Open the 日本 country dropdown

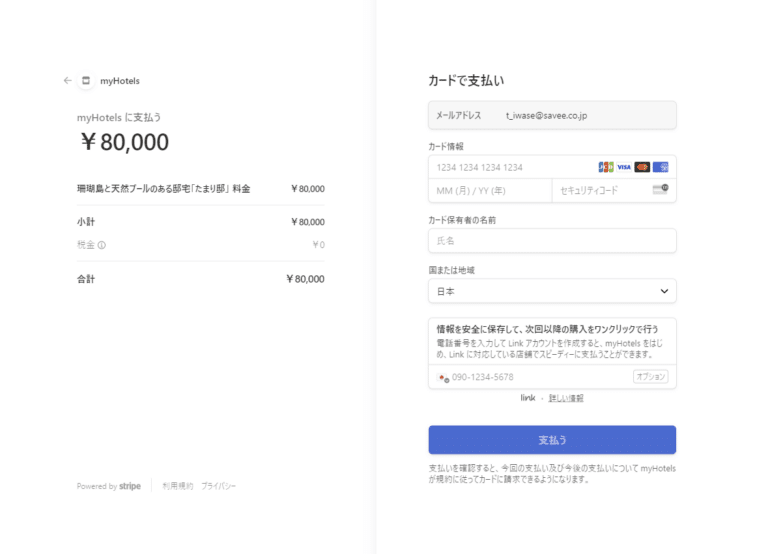pos(552,291)
